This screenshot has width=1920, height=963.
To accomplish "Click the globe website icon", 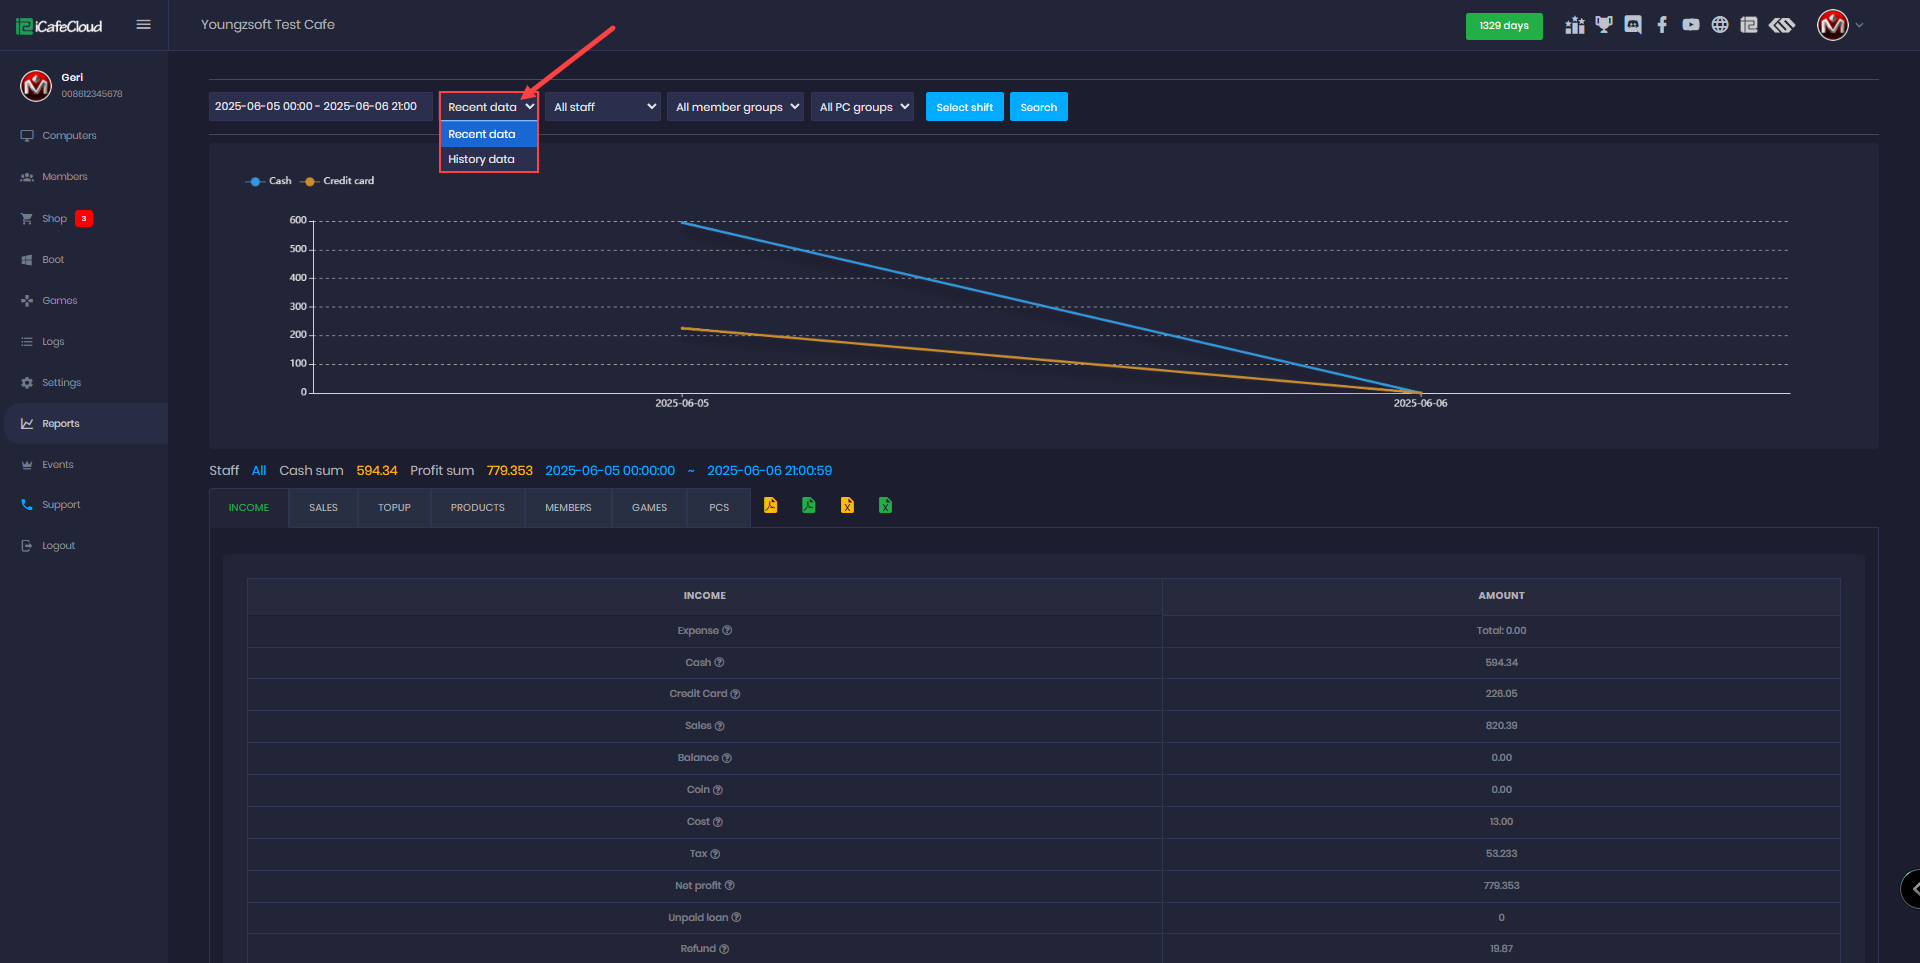I will pos(1720,25).
